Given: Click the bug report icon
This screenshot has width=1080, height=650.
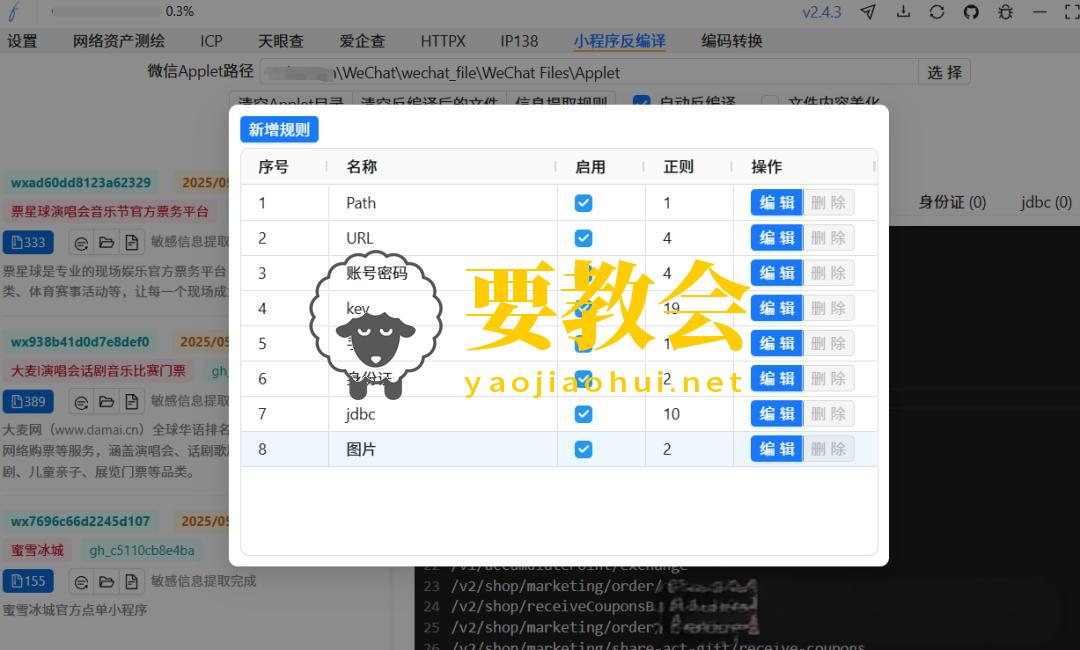Looking at the screenshot, I should tap(1006, 12).
